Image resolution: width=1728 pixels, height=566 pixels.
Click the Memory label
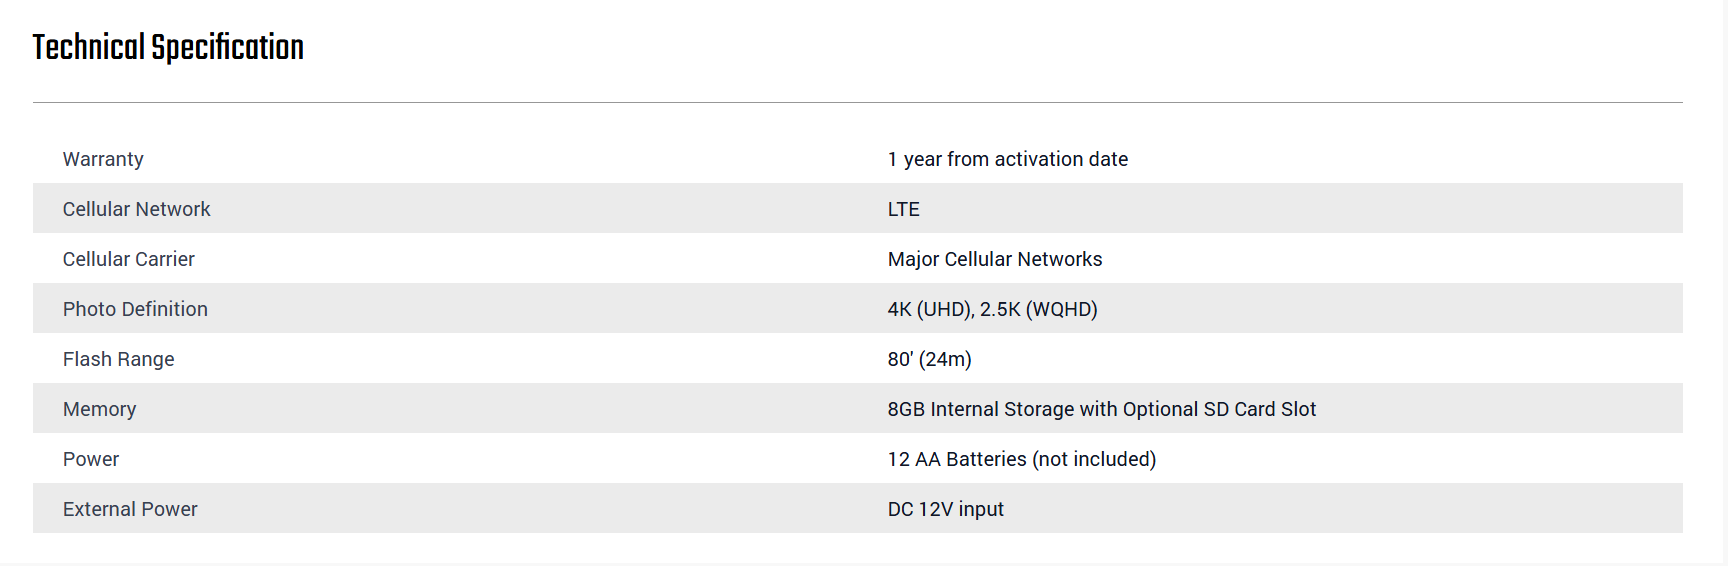click(x=99, y=409)
